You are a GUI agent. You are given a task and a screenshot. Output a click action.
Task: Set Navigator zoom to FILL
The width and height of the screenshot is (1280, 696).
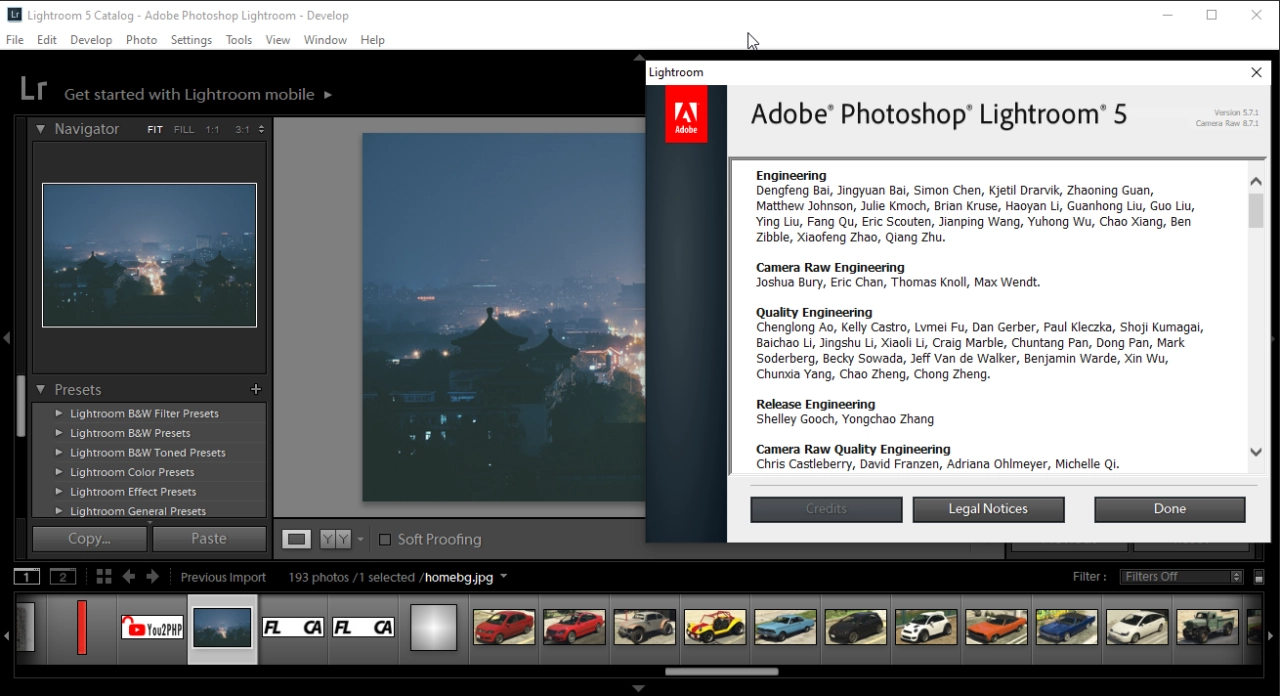pyautogui.click(x=184, y=129)
